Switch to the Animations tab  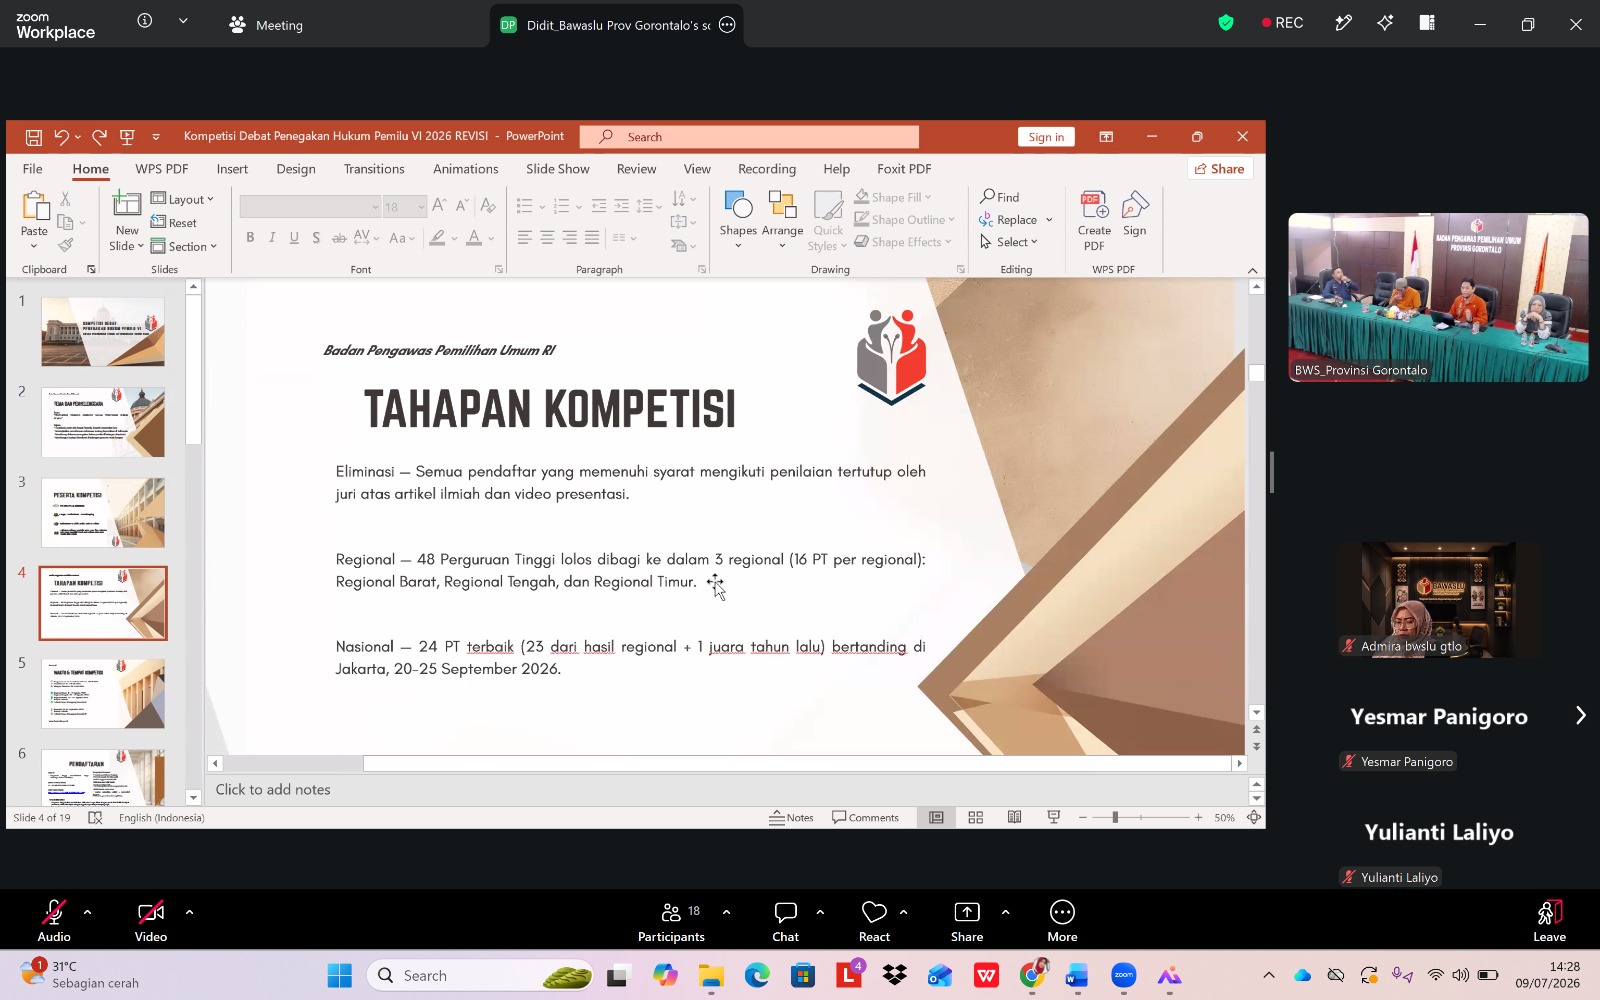466,169
